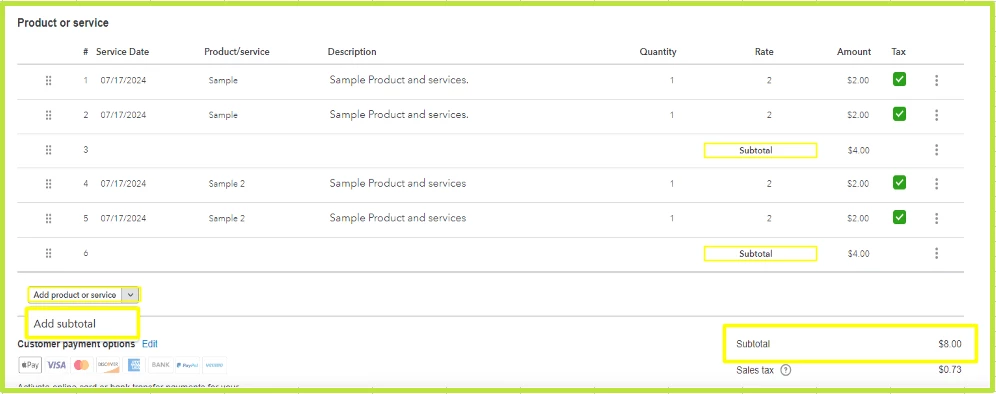This screenshot has width=996, height=394.
Task: Click the Sales tax help question icon
Action: pos(785,370)
